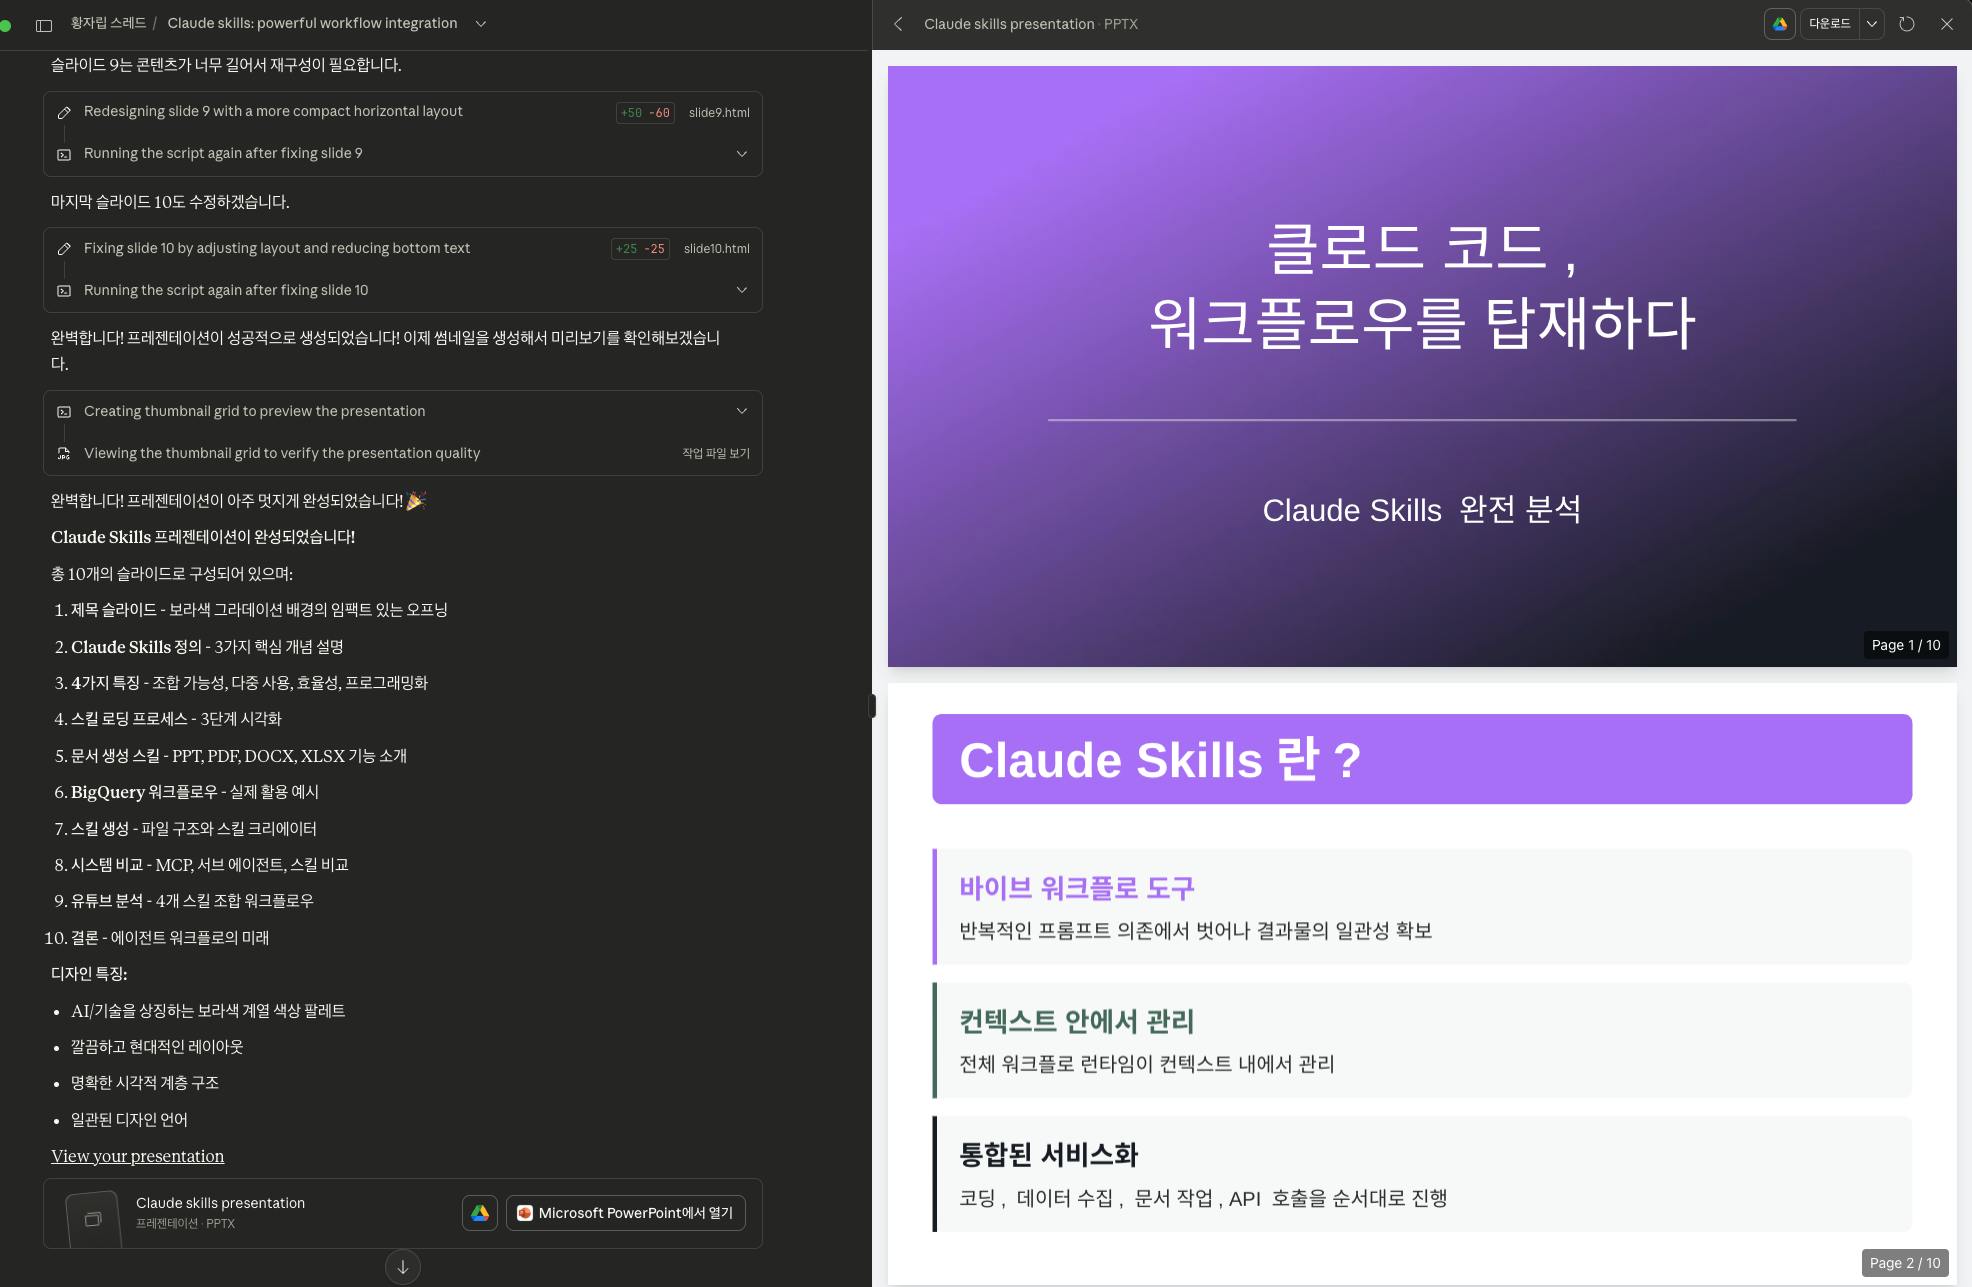
Task: Toggle the sidebar panel open
Action: 43,23
